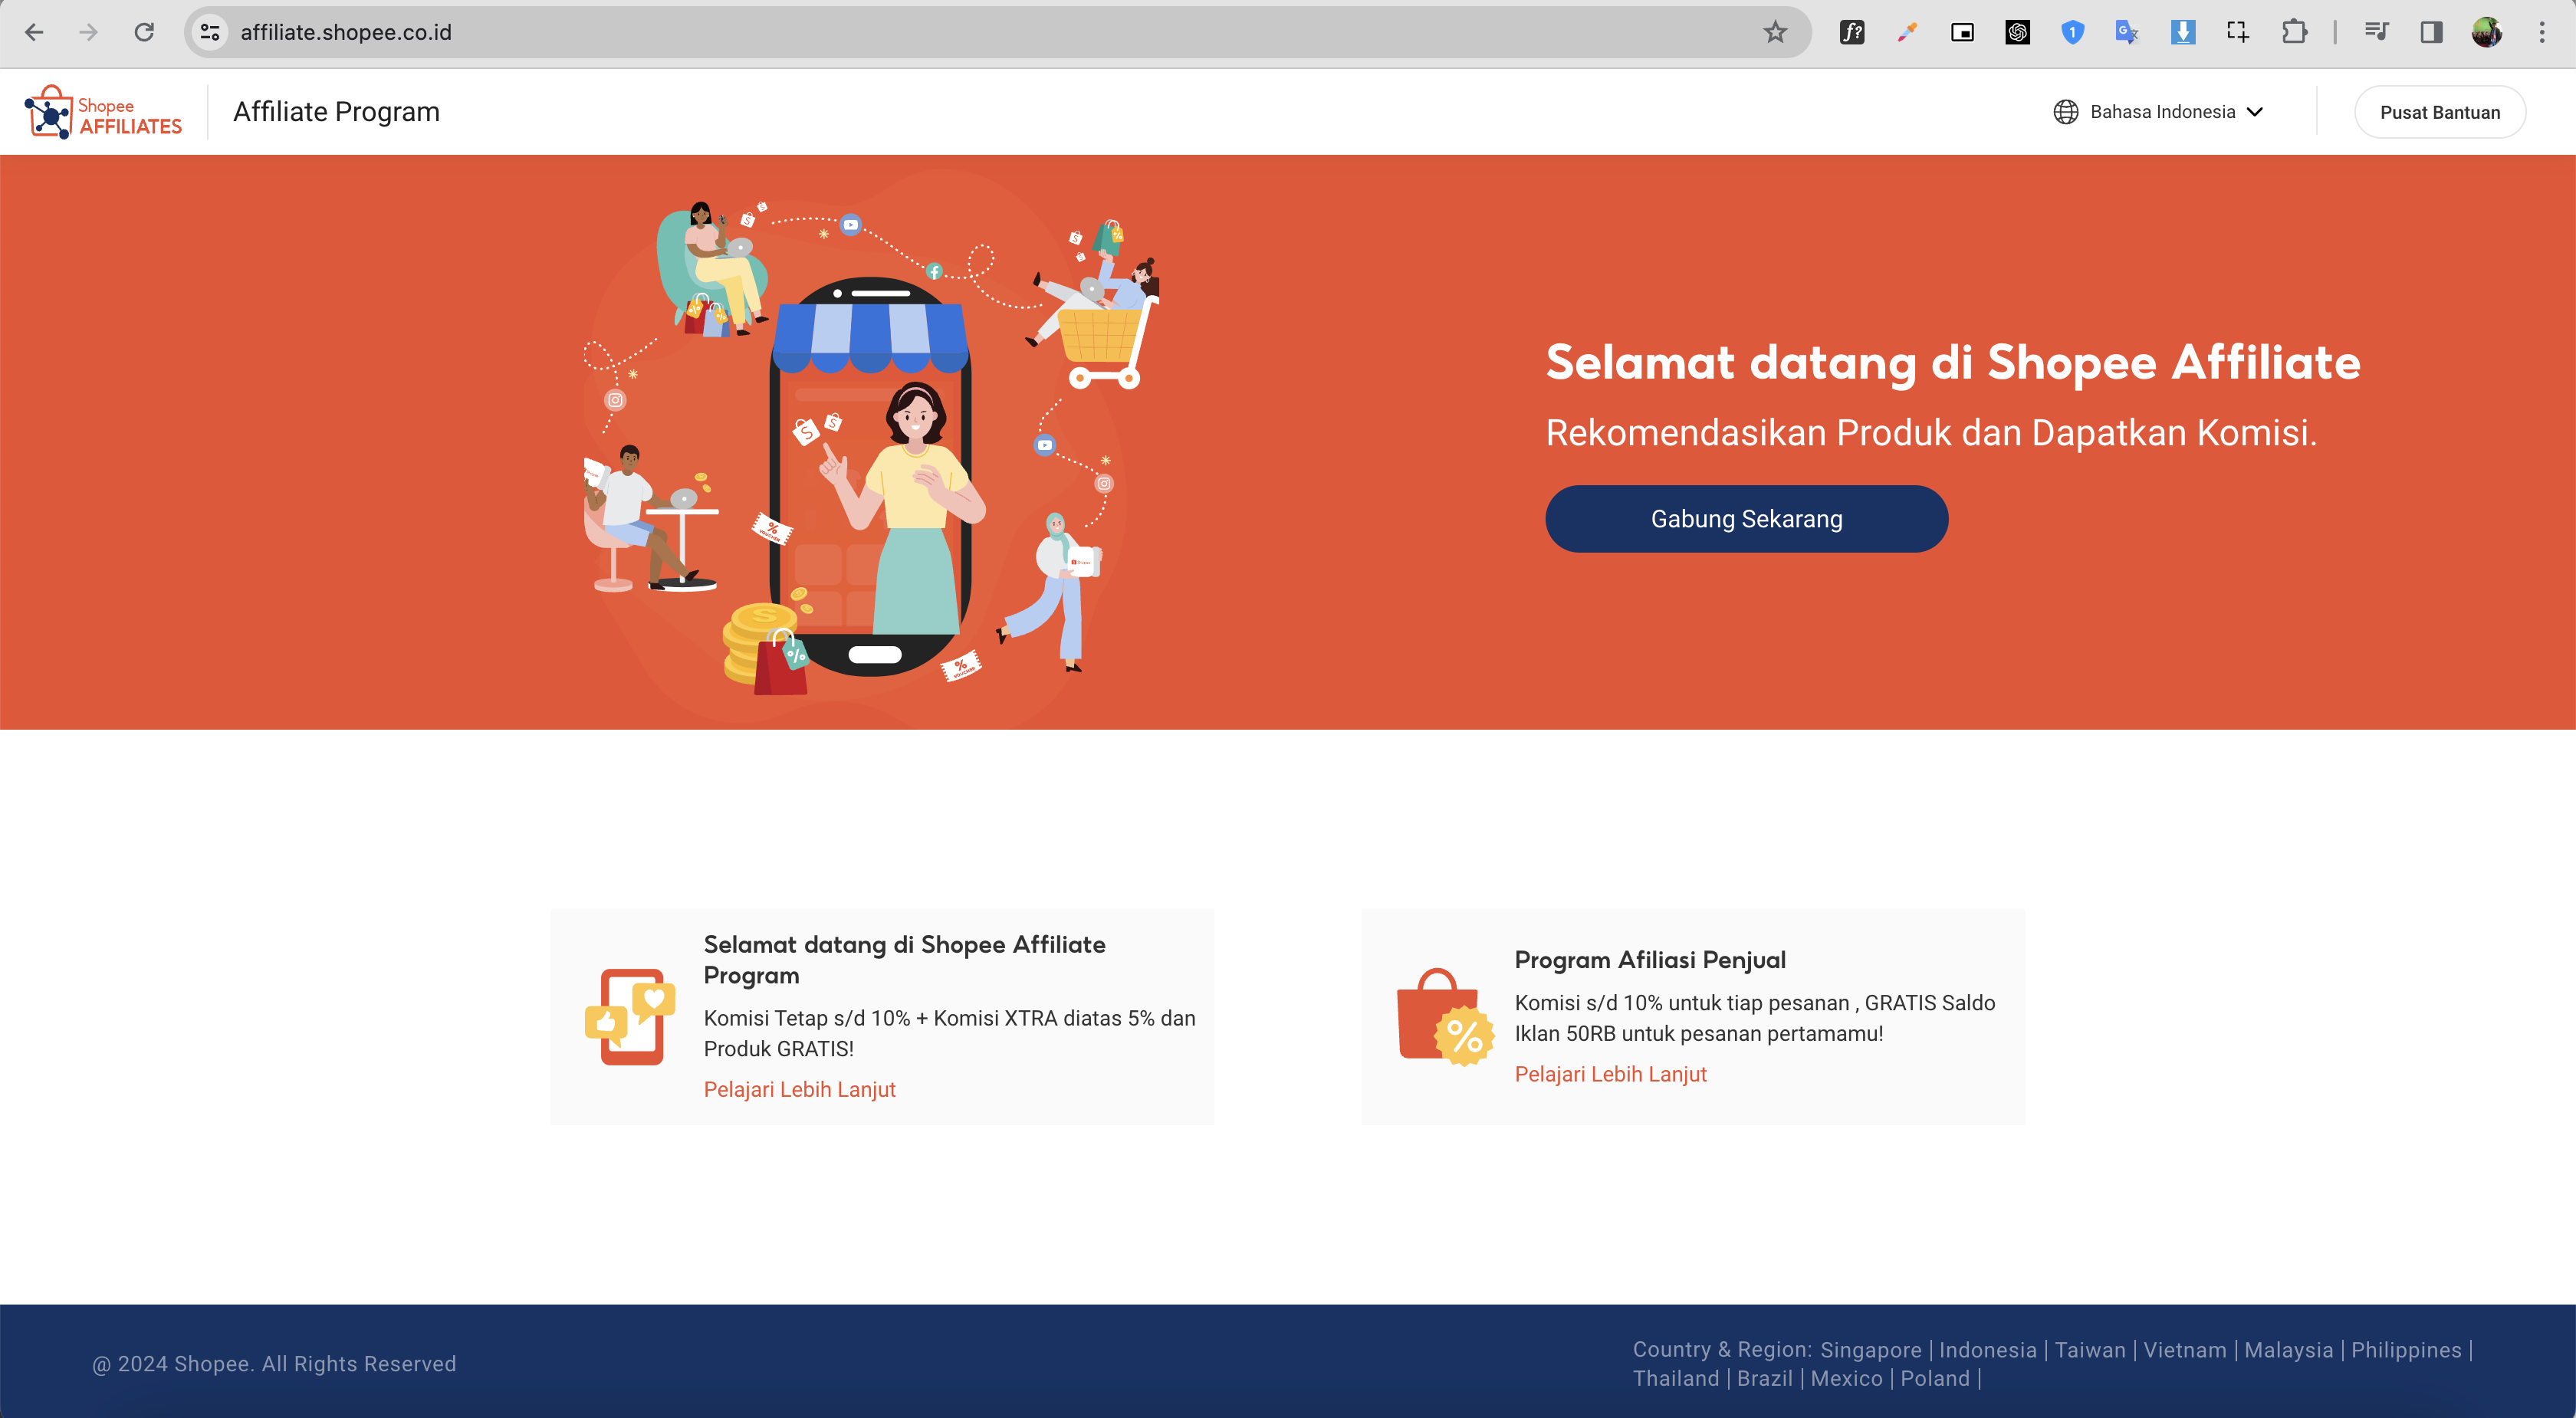Open Google Translate extension icon
2576x1418 pixels.
[x=2127, y=32]
